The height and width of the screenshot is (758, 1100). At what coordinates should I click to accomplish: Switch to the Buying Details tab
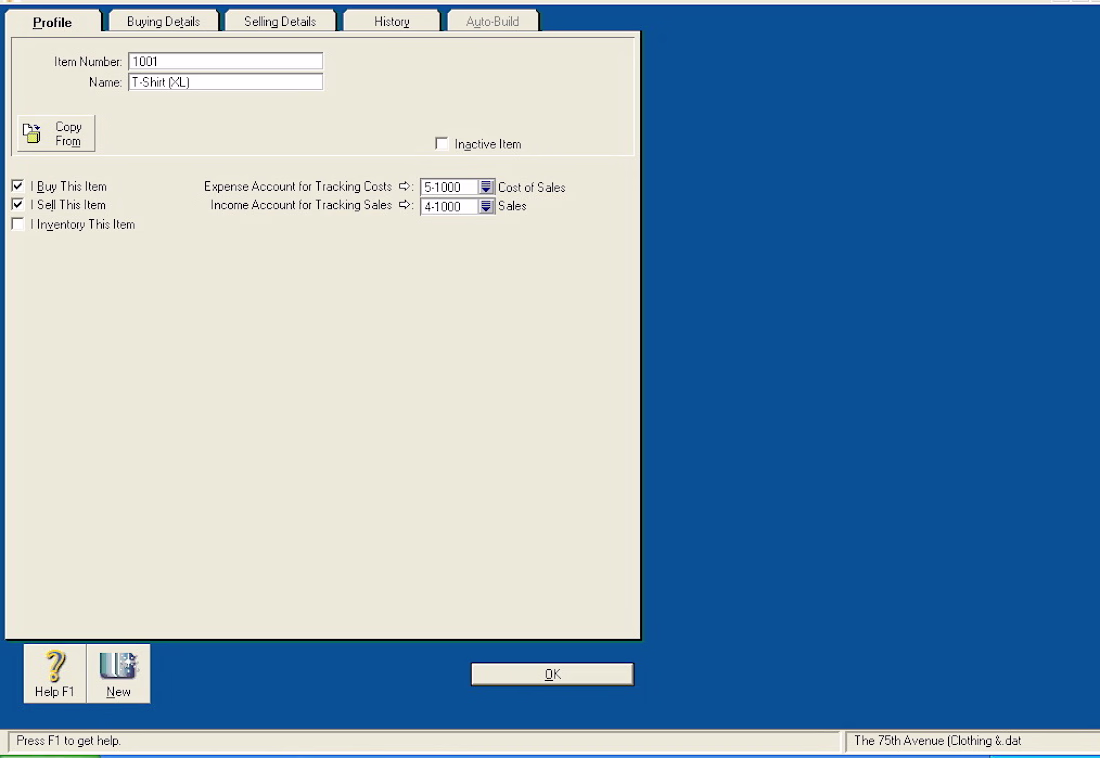(x=163, y=21)
